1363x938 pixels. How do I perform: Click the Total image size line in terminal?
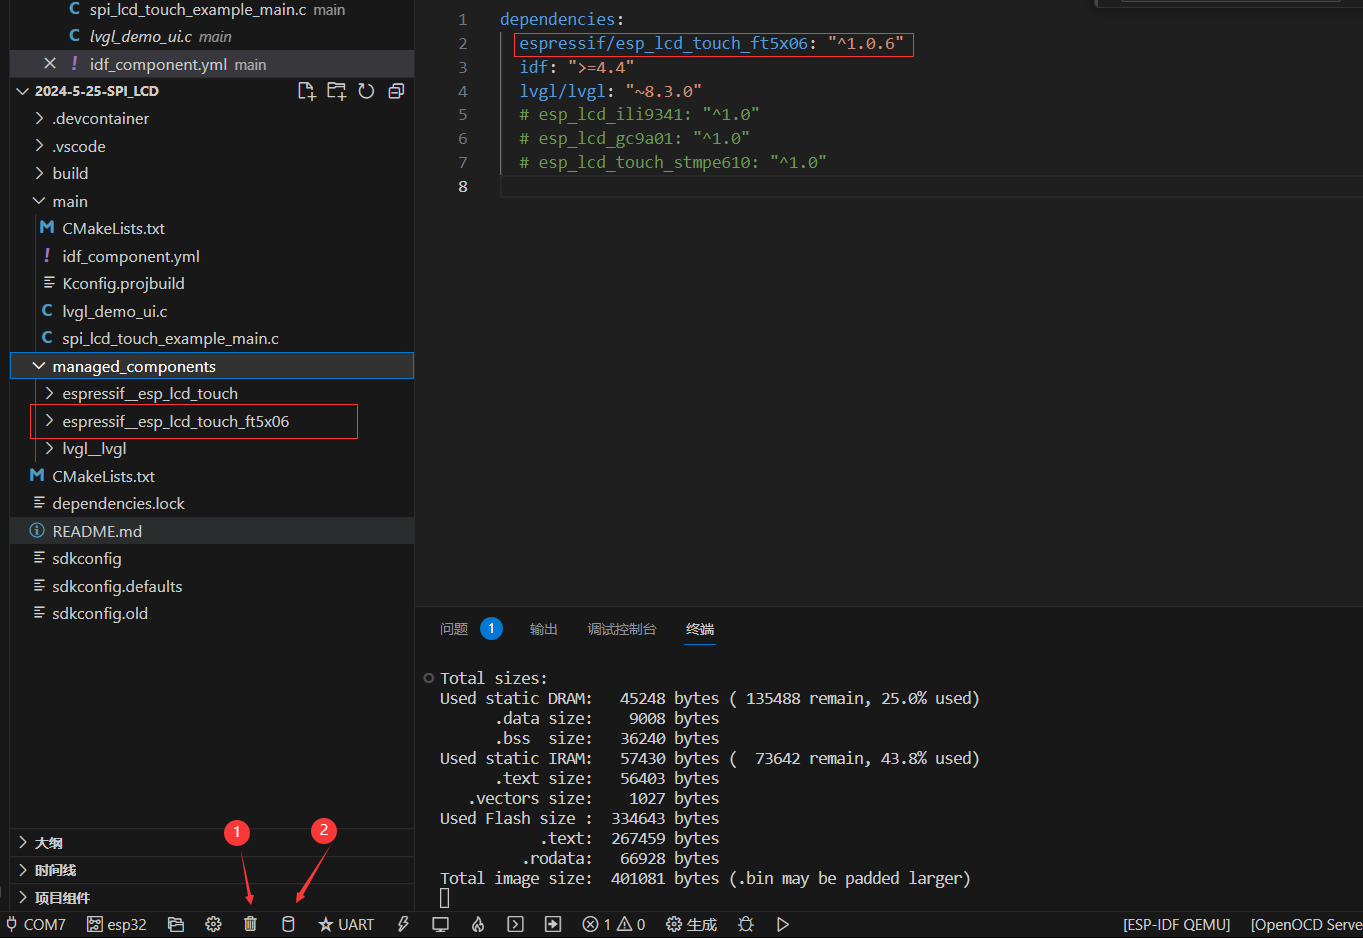(705, 878)
